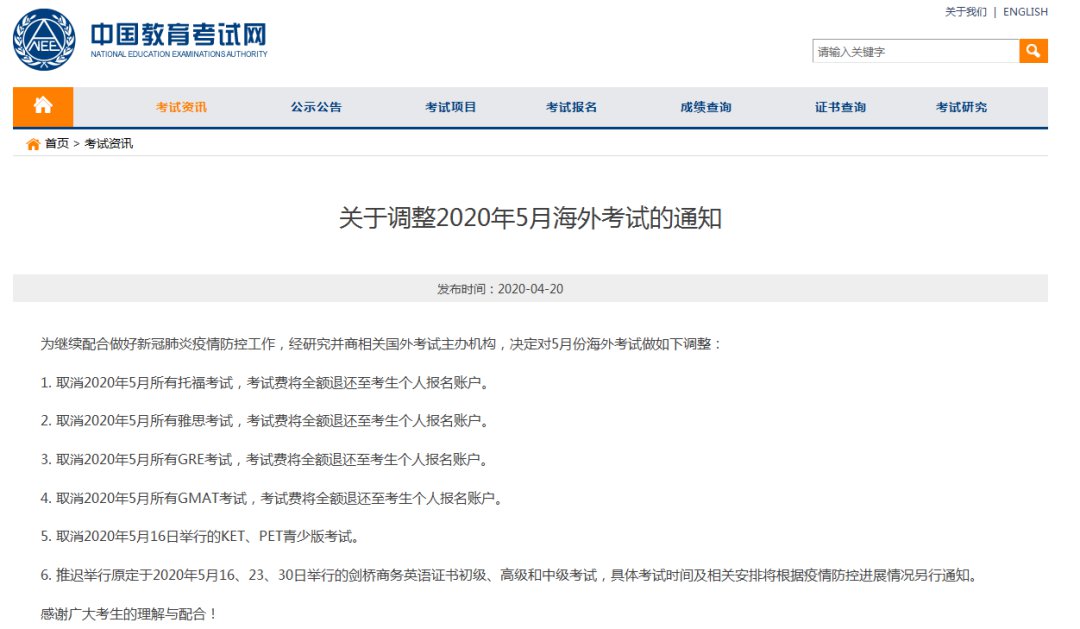Click the 中国教育考试网 site title text
1080x629 pixels.
click(178, 35)
